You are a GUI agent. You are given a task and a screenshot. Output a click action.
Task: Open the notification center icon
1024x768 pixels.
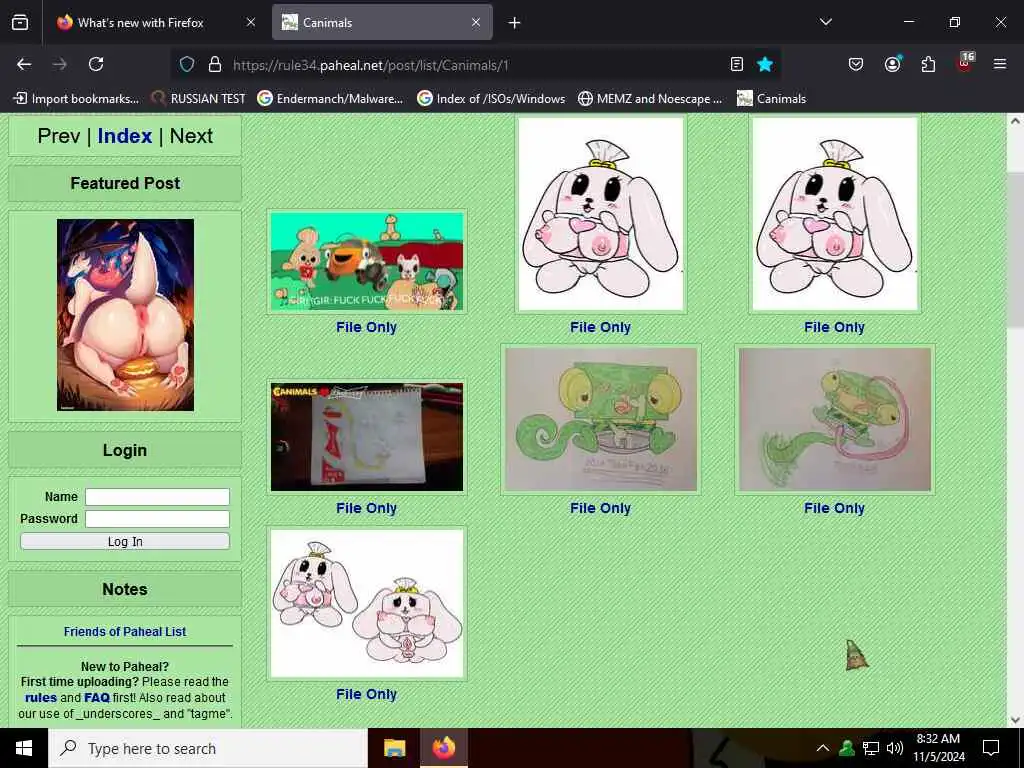coord(991,748)
